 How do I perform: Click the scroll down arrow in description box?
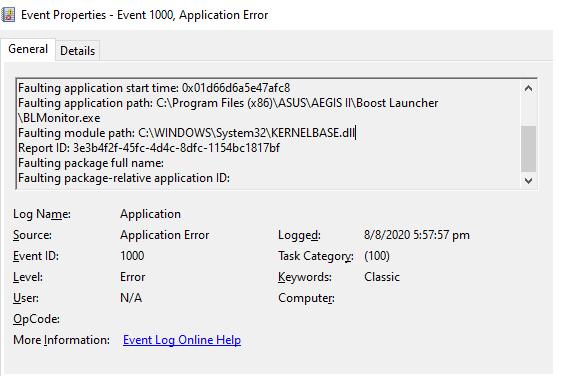tap(528, 181)
